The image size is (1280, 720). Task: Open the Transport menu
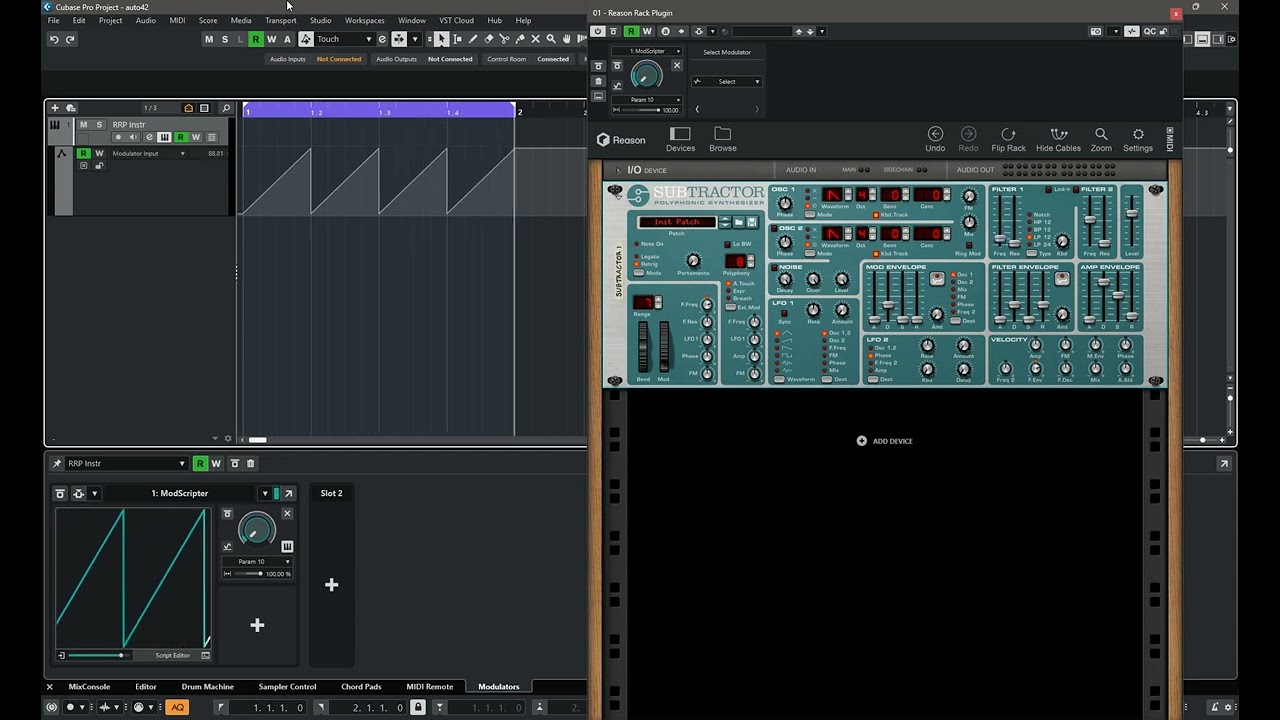click(280, 20)
